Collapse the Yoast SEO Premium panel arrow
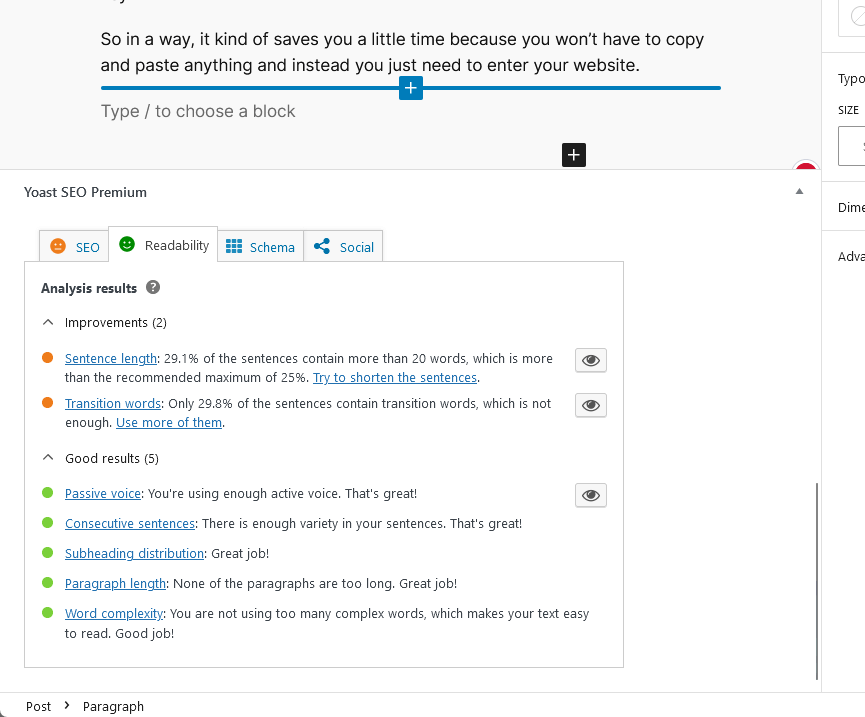The width and height of the screenshot is (865, 717). click(x=799, y=191)
